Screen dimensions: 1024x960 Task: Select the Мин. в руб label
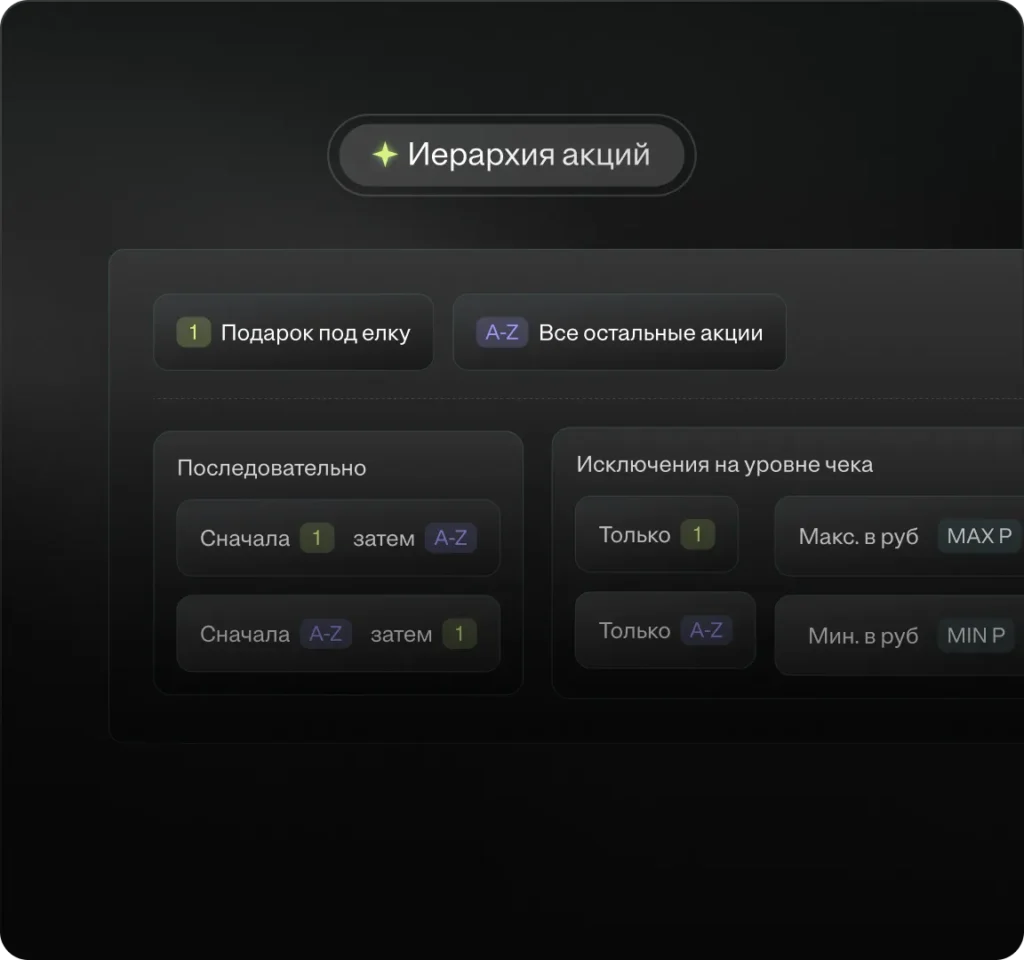(x=863, y=636)
